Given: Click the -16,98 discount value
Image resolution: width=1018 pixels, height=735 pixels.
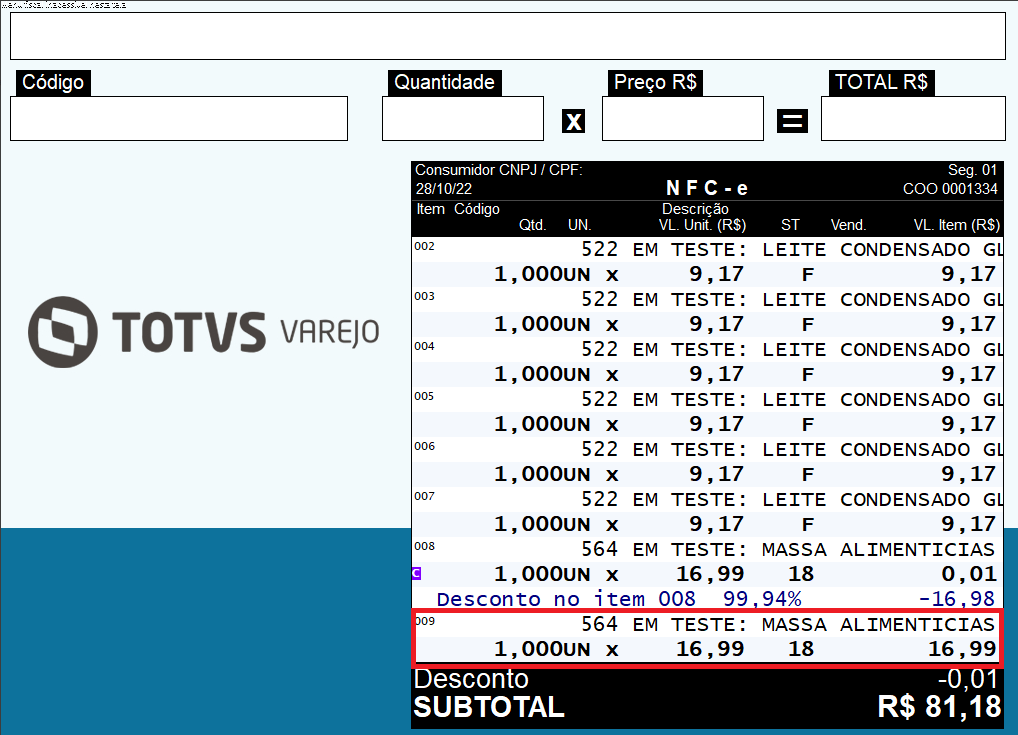Looking at the screenshot, I should coord(956,599).
